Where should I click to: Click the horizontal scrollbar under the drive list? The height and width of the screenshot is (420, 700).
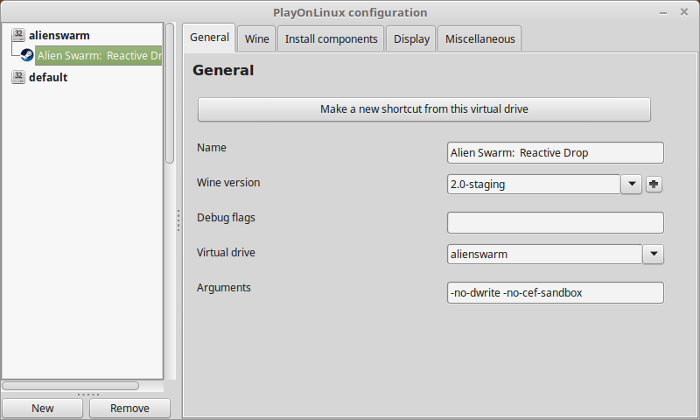[71, 385]
